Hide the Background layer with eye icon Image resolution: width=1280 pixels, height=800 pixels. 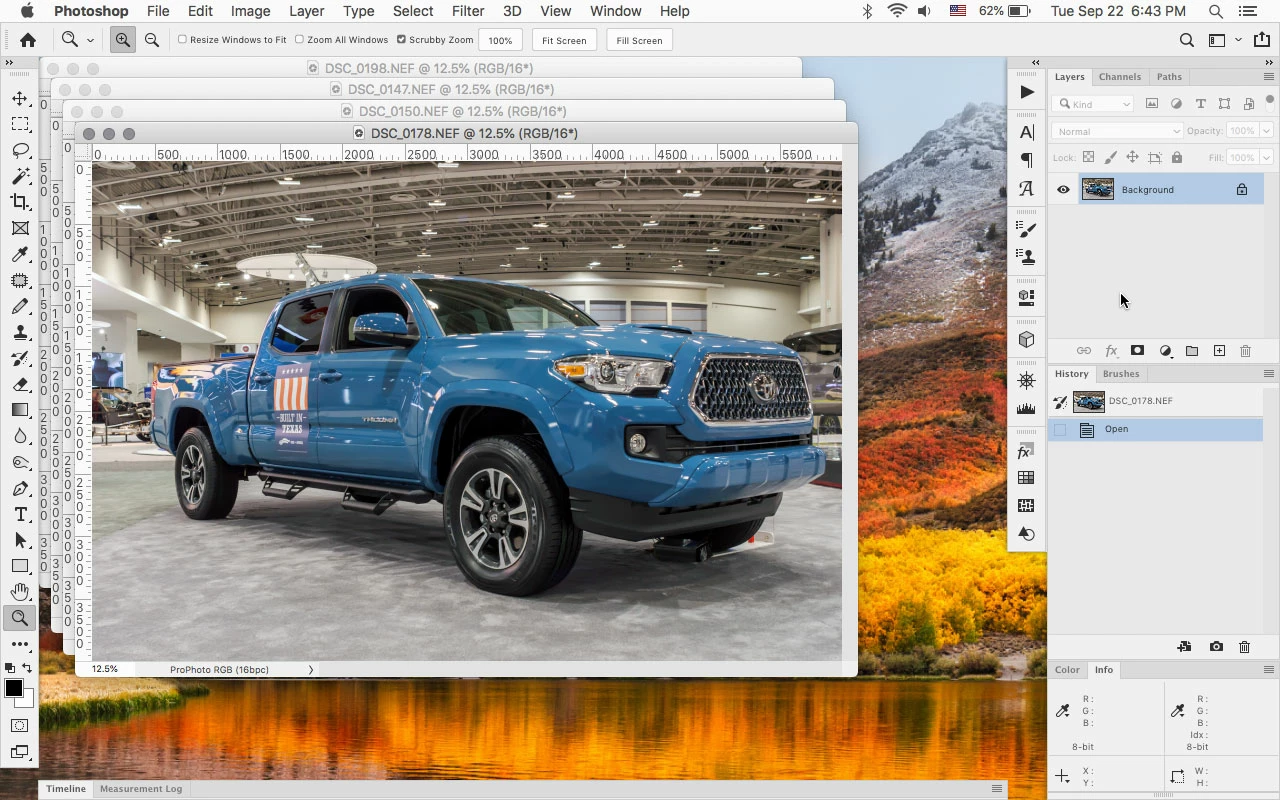pos(1063,189)
